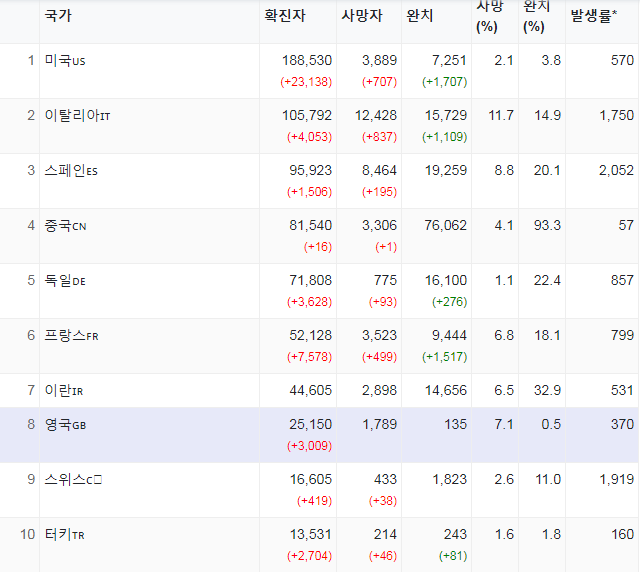Click the 사망(%) column header
The width and height of the screenshot is (640, 572).
point(489,17)
